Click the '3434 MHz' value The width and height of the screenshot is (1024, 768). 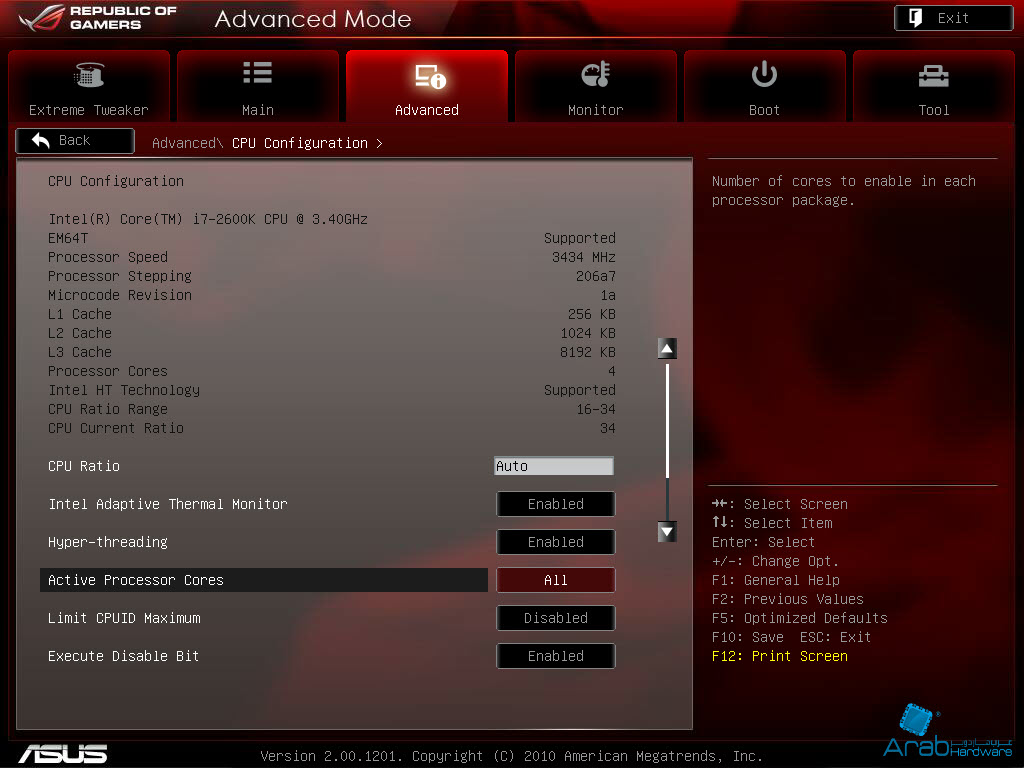click(584, 257)
